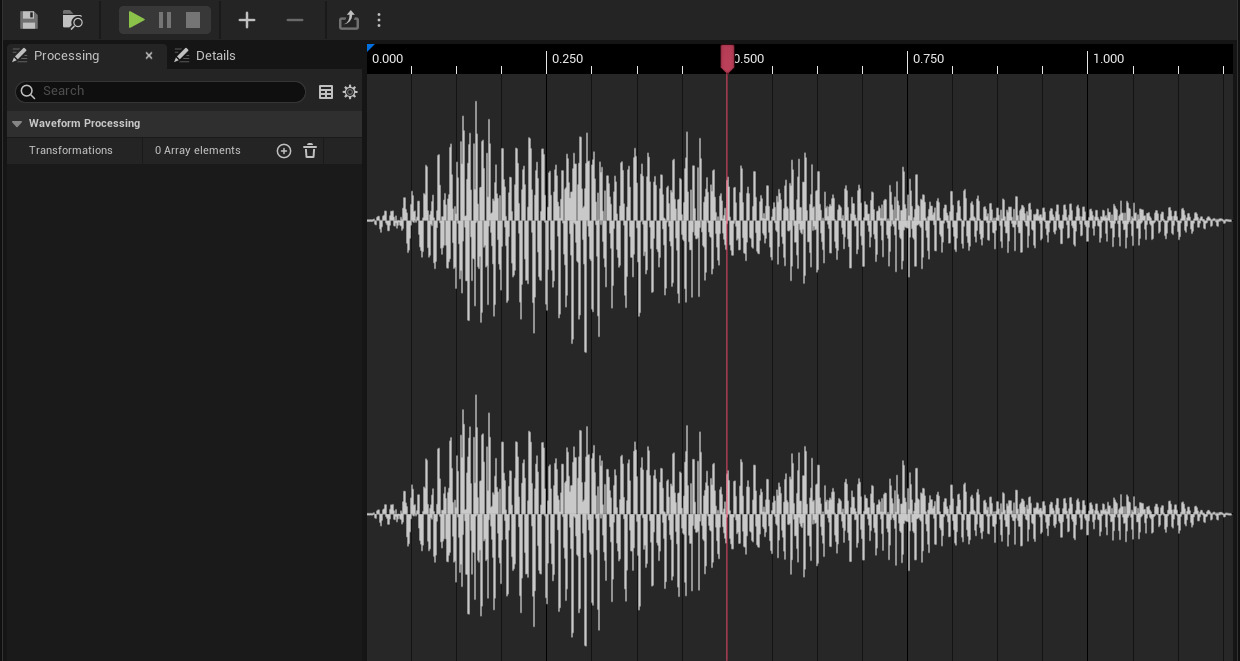This screenshot has height=661, width=1240.
Task: Clear the Transformations array with trash icon
Action: coord(309,150)
